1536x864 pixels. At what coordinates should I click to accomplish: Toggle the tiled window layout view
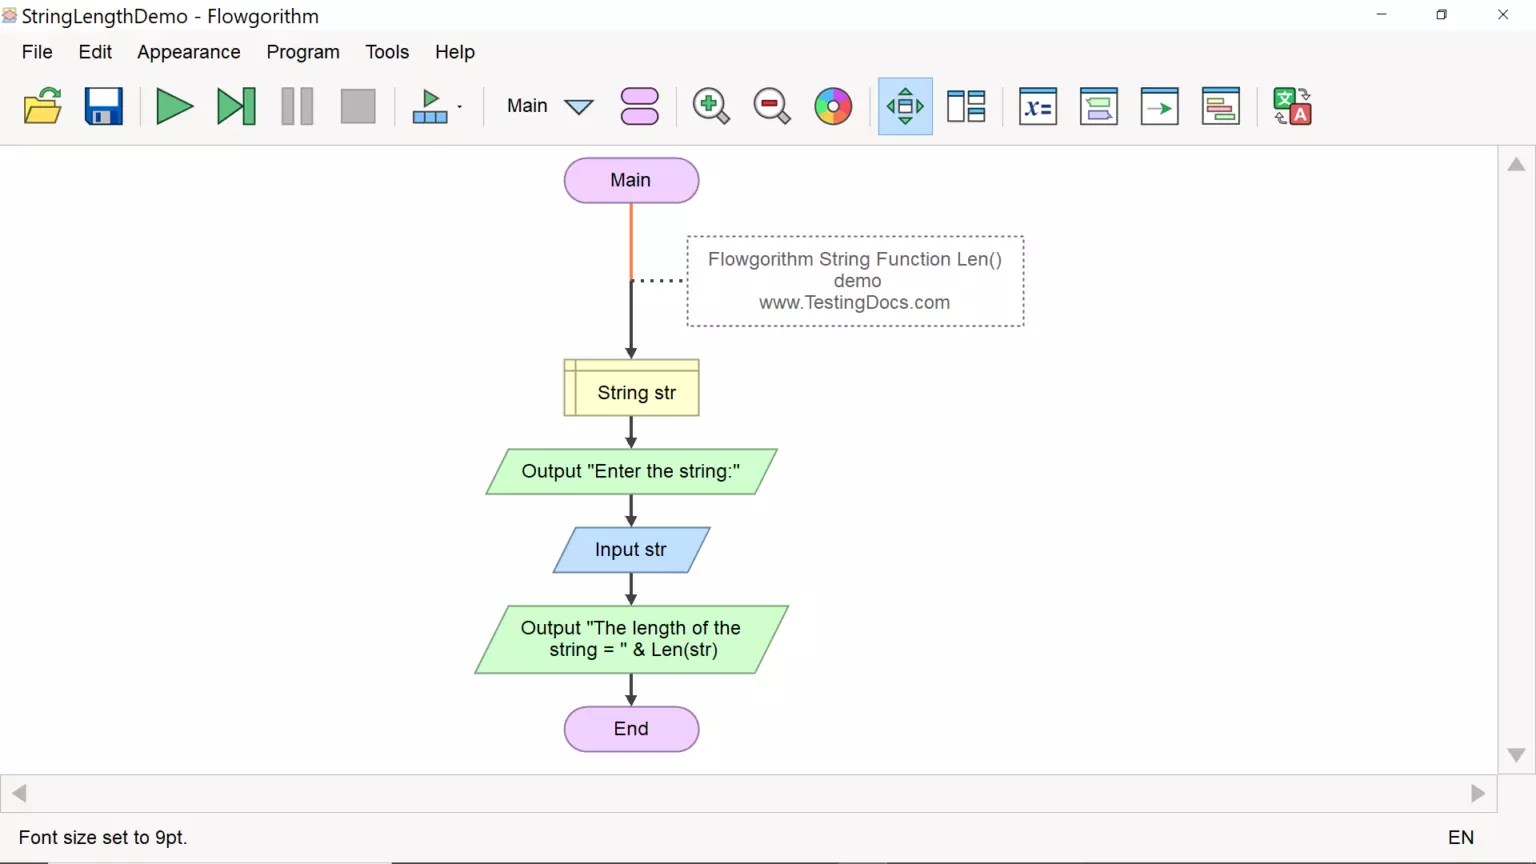[x=966, y=106]
